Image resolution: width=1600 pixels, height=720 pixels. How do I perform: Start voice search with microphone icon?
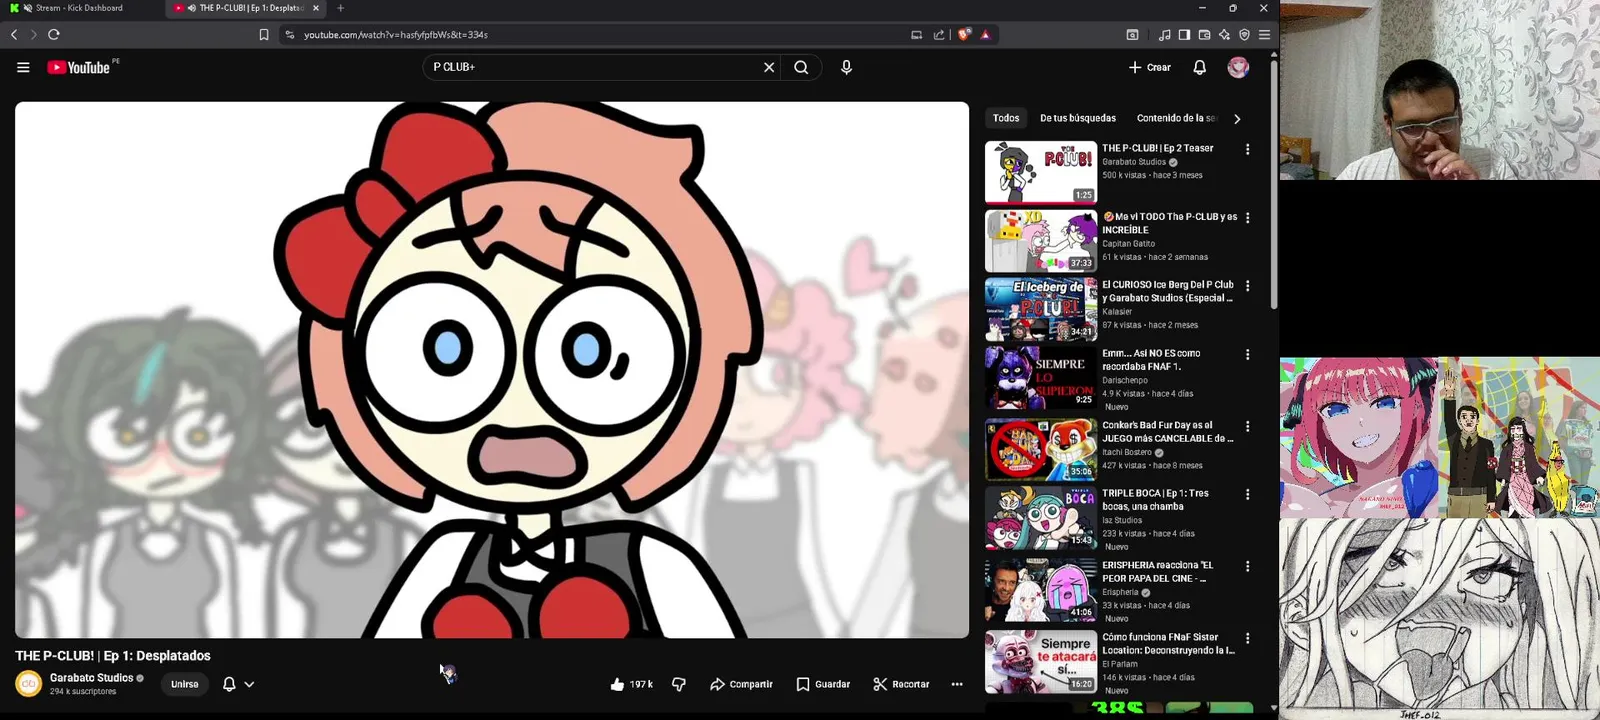coord(846,67)
